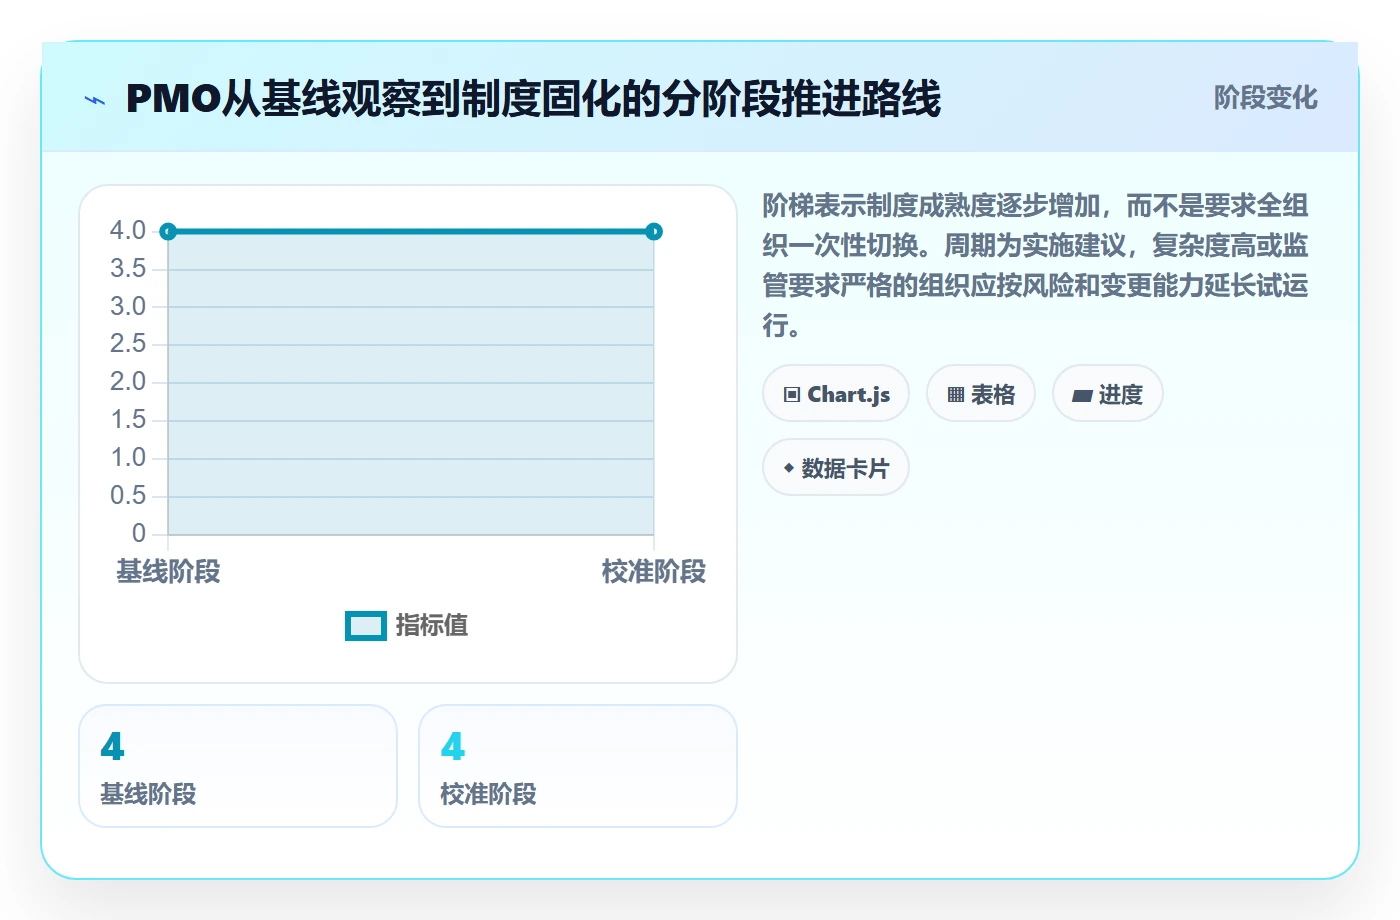Image resolution: width=1400 pixels, height=920 pixels.
Task: Click the square icon in Chart.js chip
Action: pos(792,395)
